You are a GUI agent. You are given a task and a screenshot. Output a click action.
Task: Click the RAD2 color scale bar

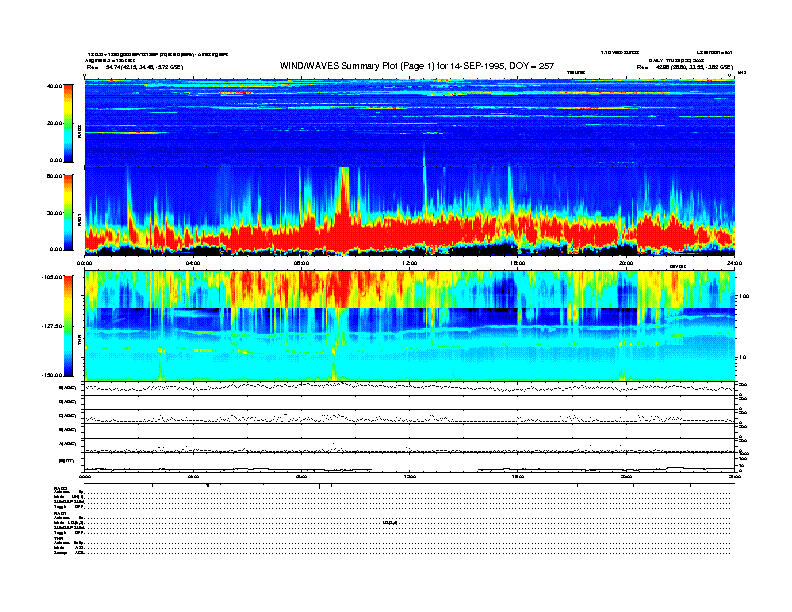tap(68, 123)
